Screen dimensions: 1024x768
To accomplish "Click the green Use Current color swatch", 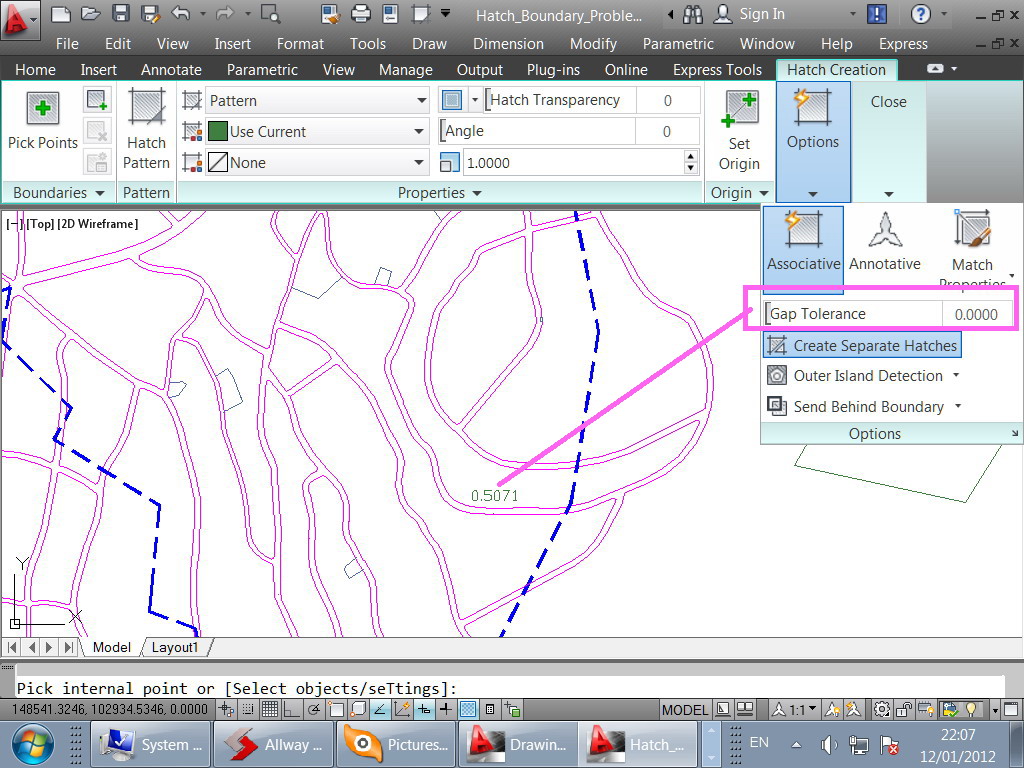I will pyautogui.click(x=217, y=131).
